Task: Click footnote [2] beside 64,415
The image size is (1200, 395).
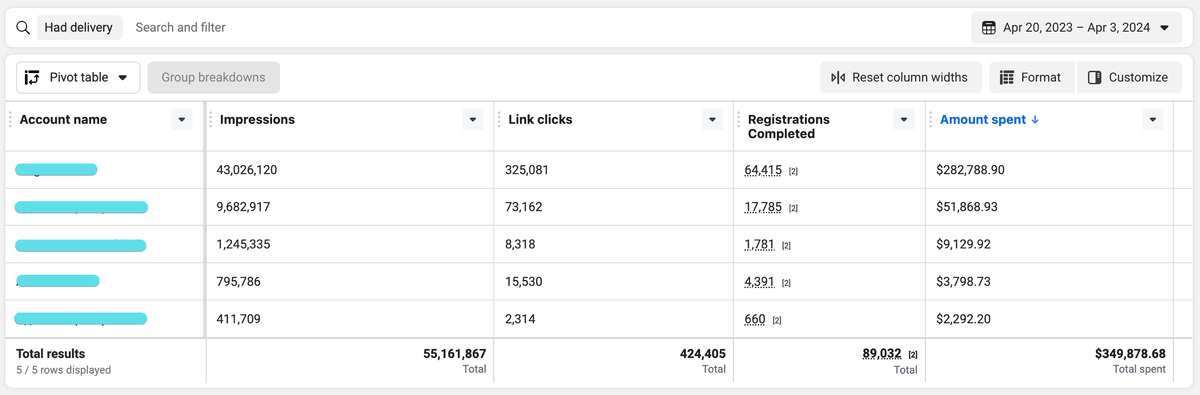Action: (x=793, y=171)
